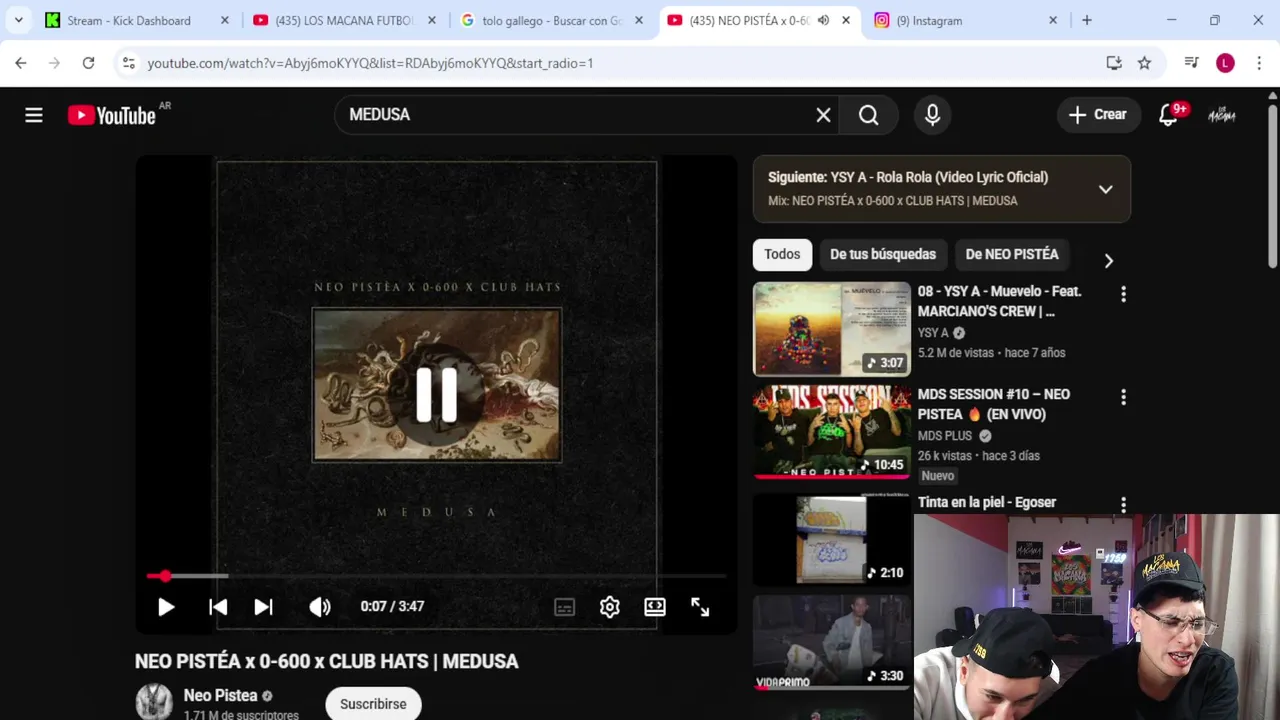Open the account avatar menu

[x=1222, y=115]
